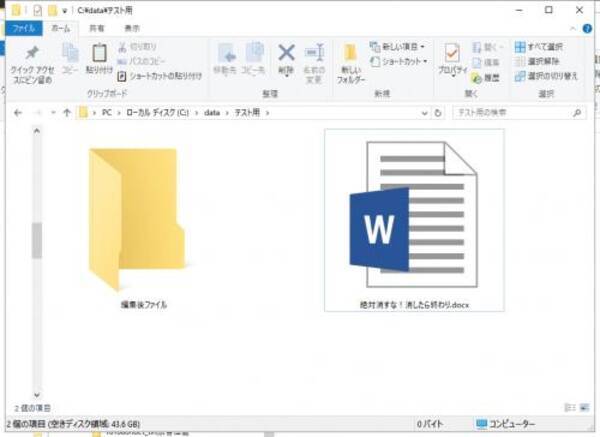The height and width of the screenshot is (437, 600).
Task: Open Quick Access Toolbar customize dropdown
Action: (65, 11)
